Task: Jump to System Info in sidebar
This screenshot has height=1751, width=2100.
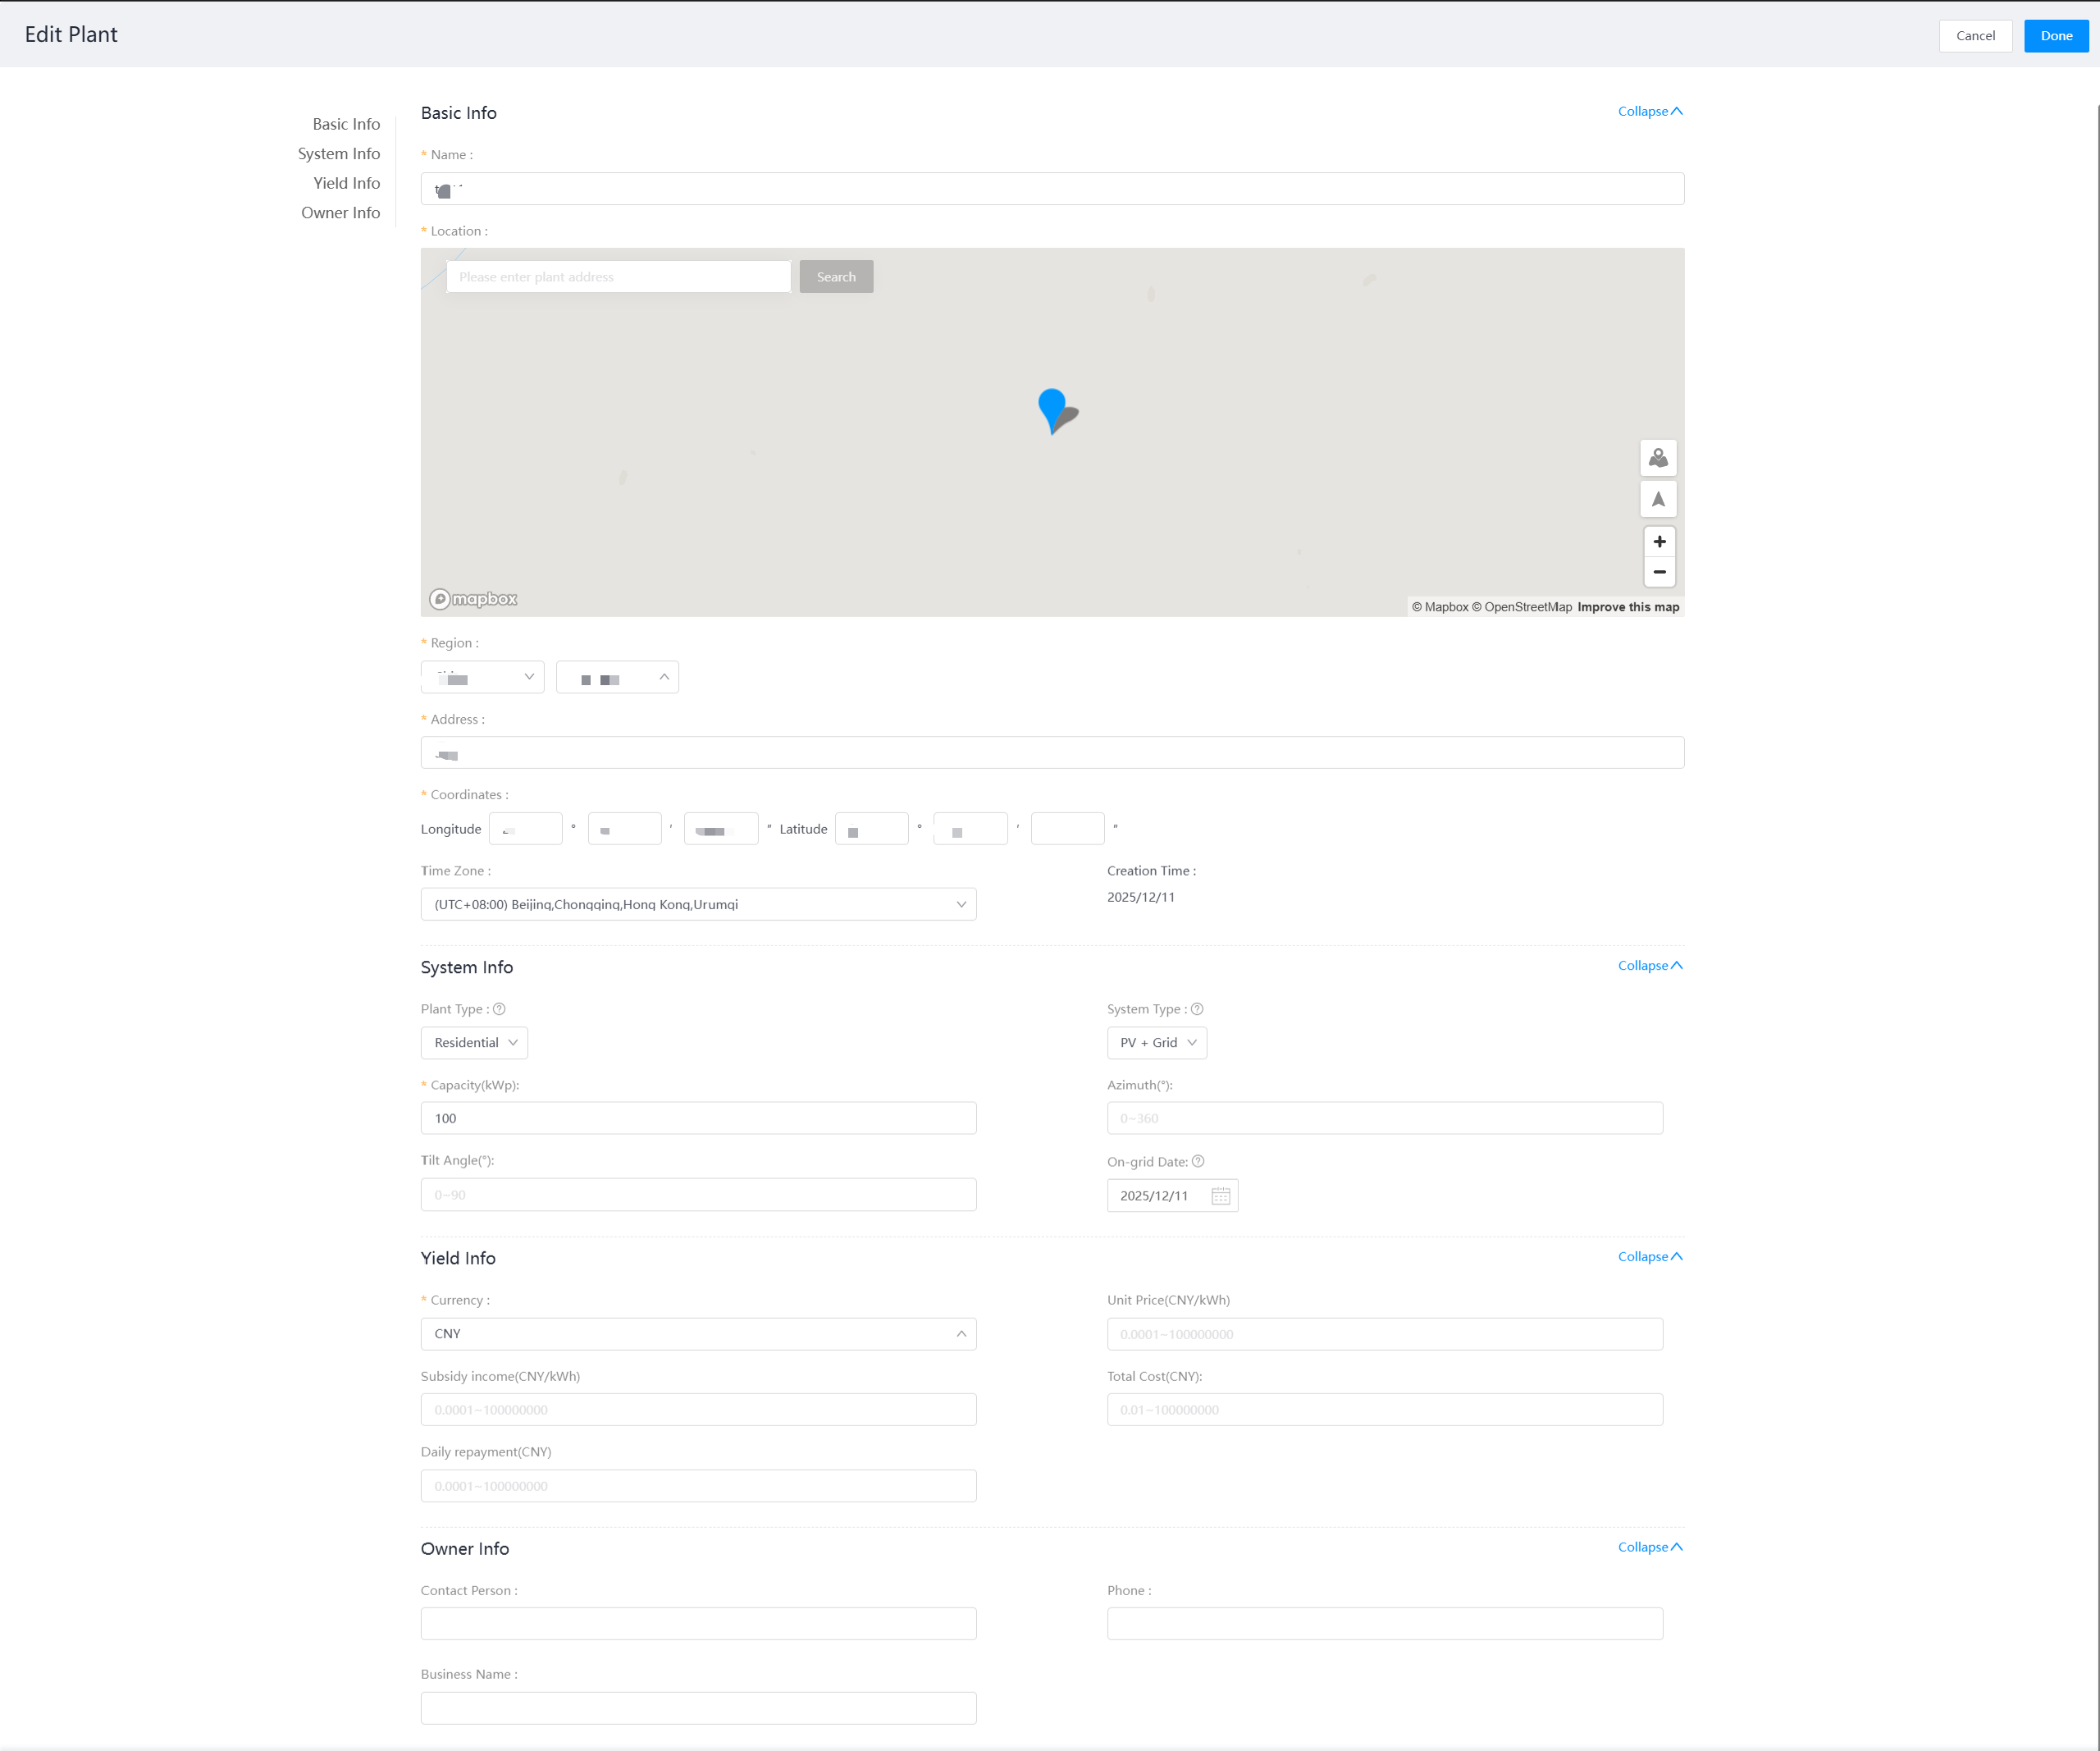Action: 338,154
